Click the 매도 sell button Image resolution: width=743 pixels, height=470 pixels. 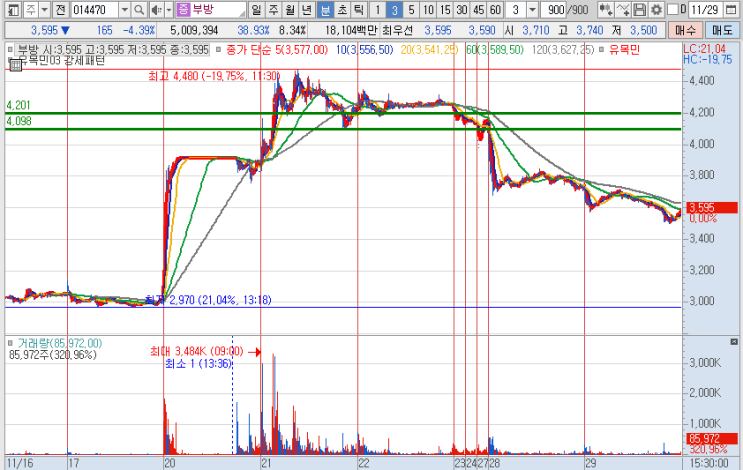point(722,30)
